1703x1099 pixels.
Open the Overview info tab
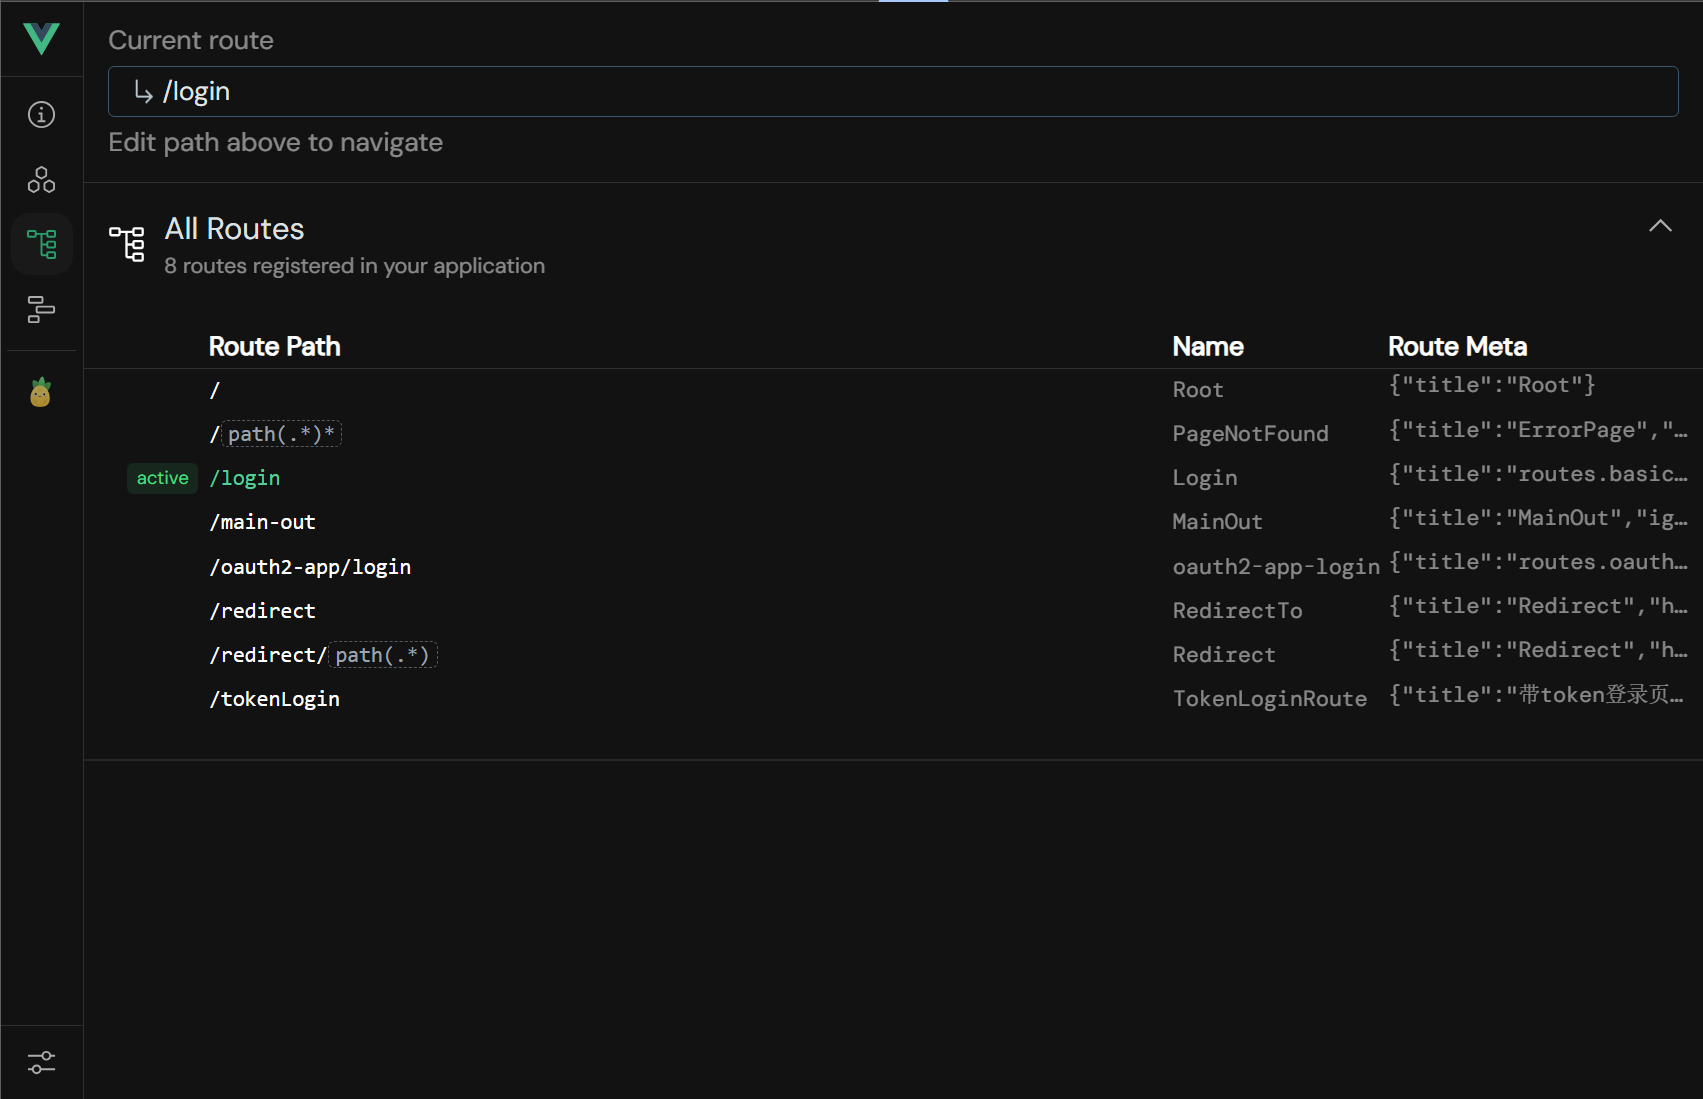[41, 115]
